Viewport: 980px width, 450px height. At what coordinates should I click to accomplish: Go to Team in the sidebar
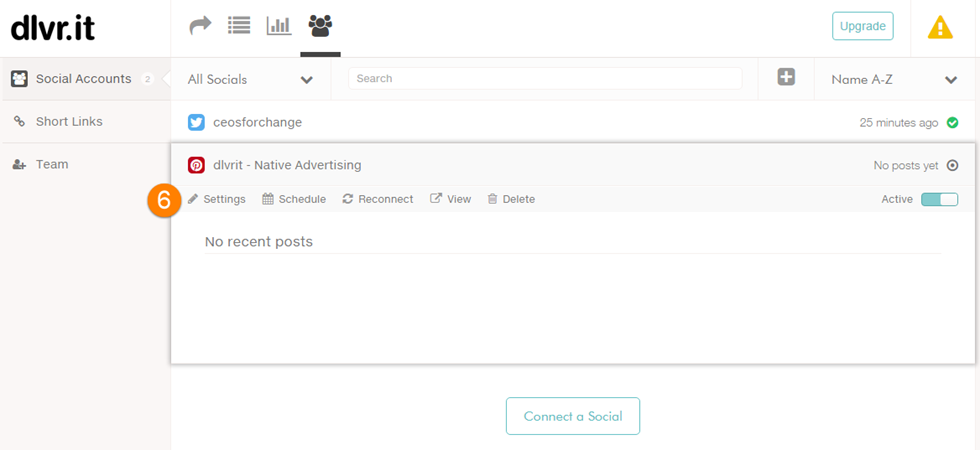click(51, 164)
